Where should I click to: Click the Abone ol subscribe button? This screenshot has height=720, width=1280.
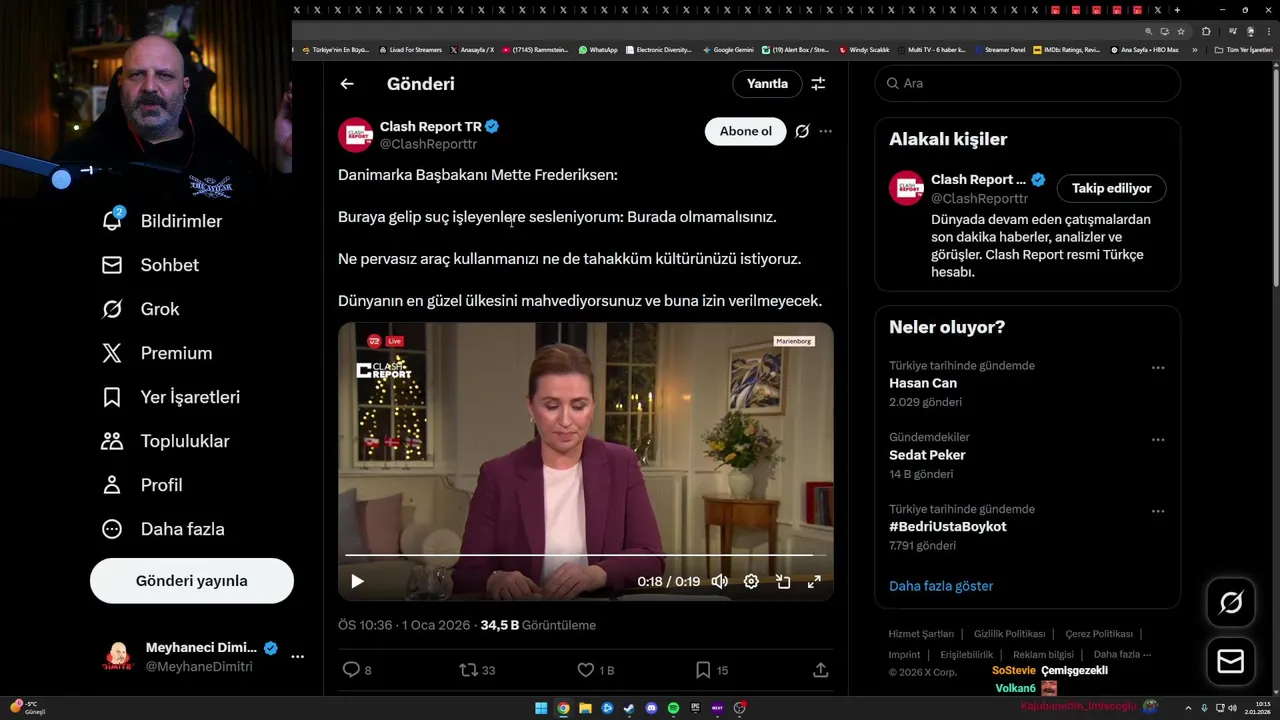tap(746, 131)
